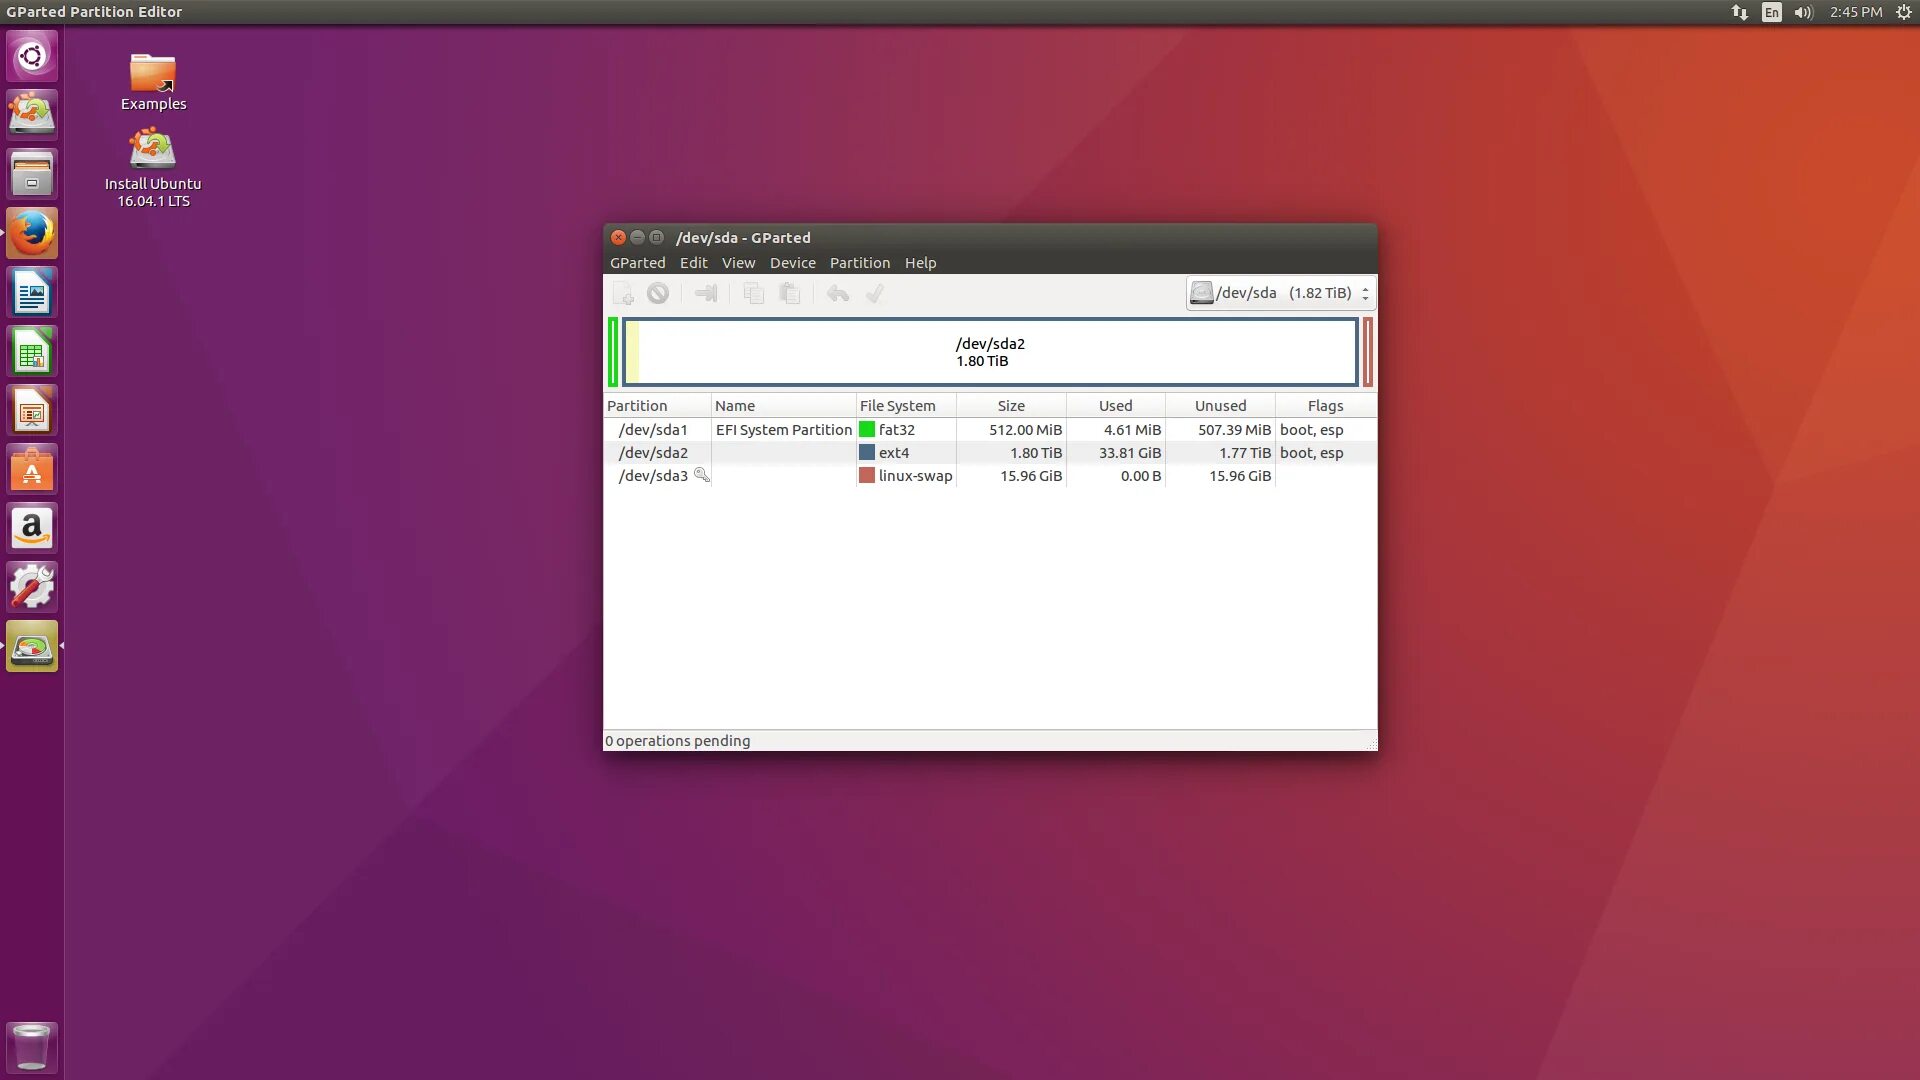1920x1080 pixels.
Task: Open the /dev/sda device selector dropdown
Action: [x=1281, y=293]
